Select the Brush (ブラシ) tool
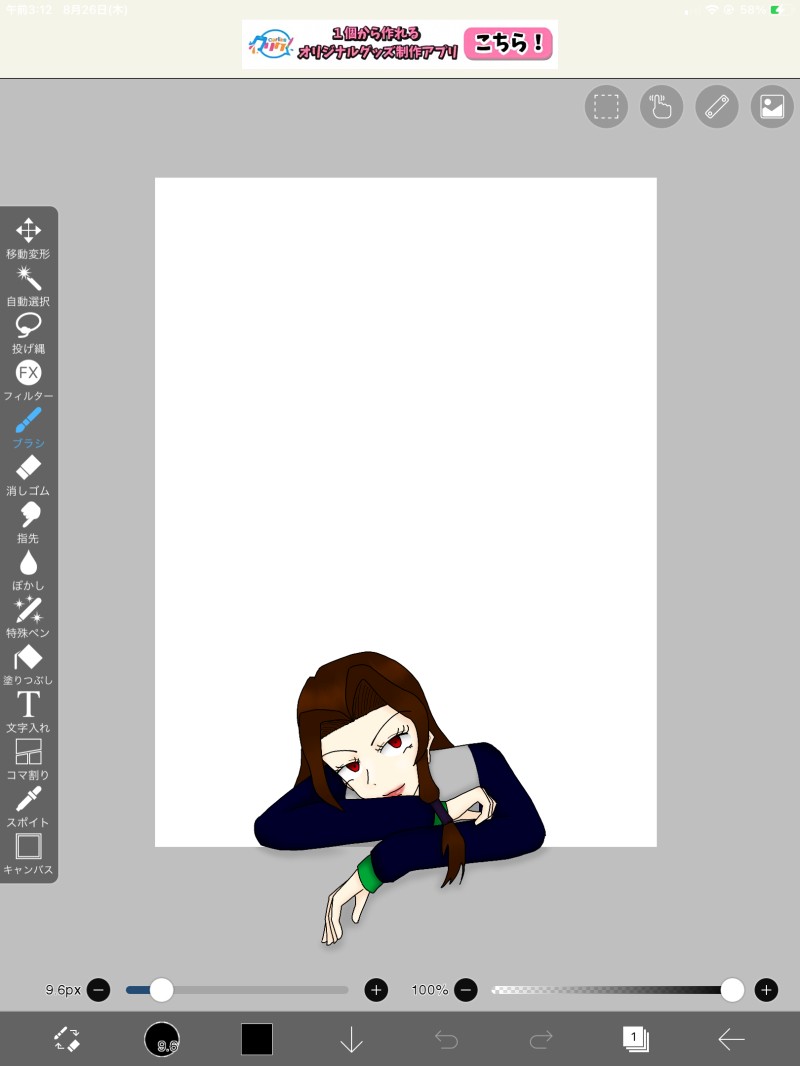Image resolution: width=800 pixels, height=1066 pixels. [x=28, y=428]
